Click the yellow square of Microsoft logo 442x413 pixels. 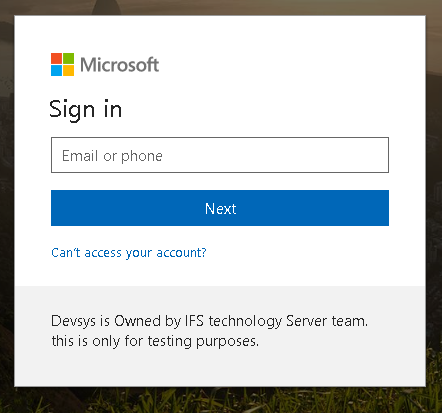(69, 71)
